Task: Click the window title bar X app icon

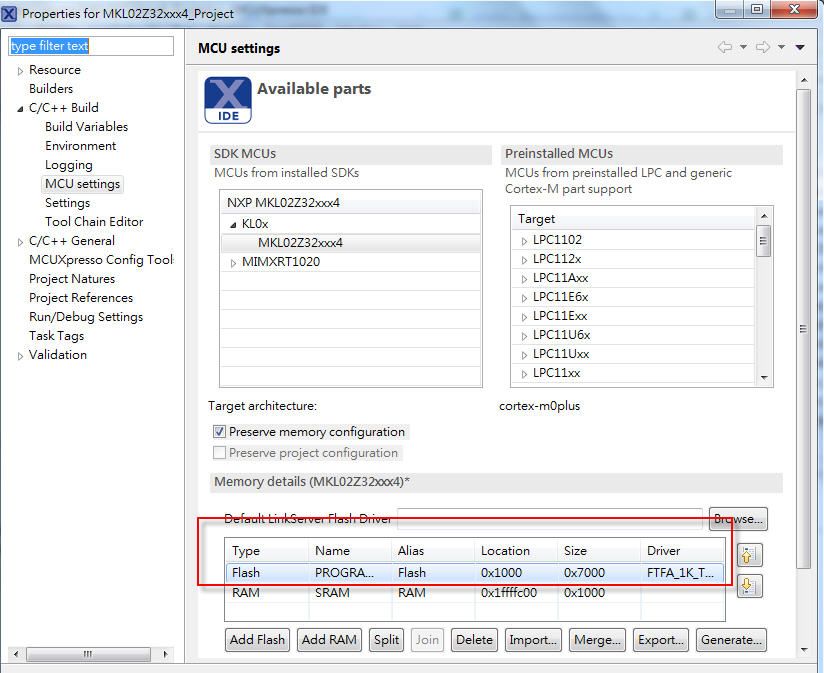Action: [x=9, y=13]
